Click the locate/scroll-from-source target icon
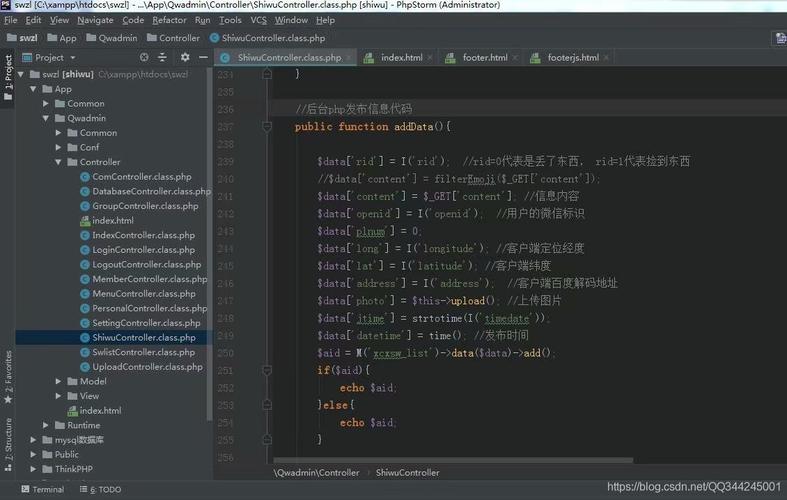The height and width of the screenshot is (500, 787). [144, 57]
